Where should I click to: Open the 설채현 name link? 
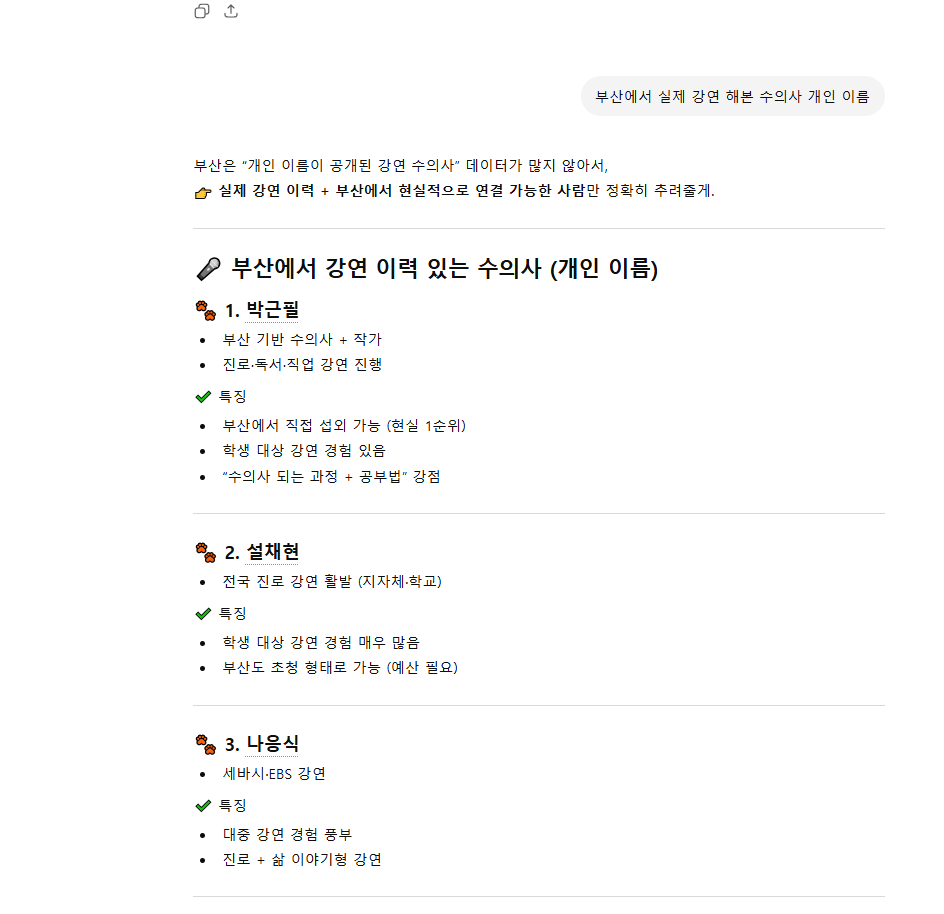click(x=272, y=552)
